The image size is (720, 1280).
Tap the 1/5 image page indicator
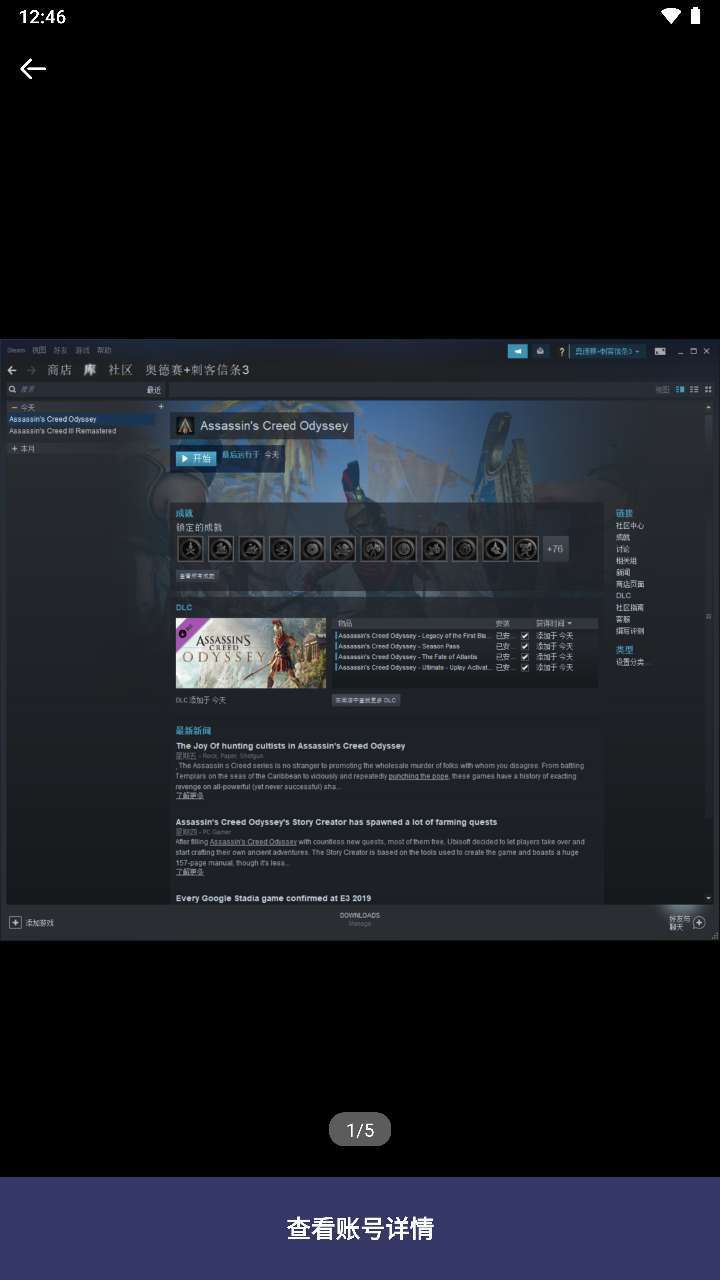[x=360, y=1130]
